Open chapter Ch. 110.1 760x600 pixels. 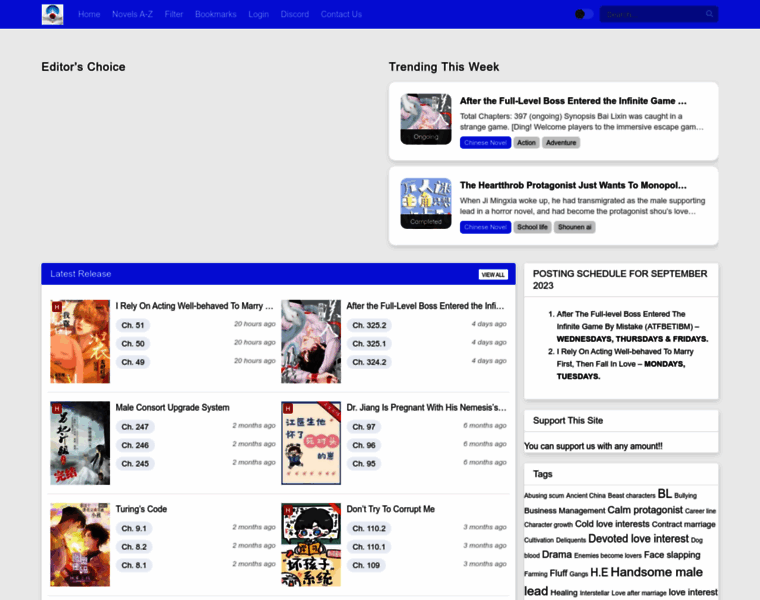(369, 547)
